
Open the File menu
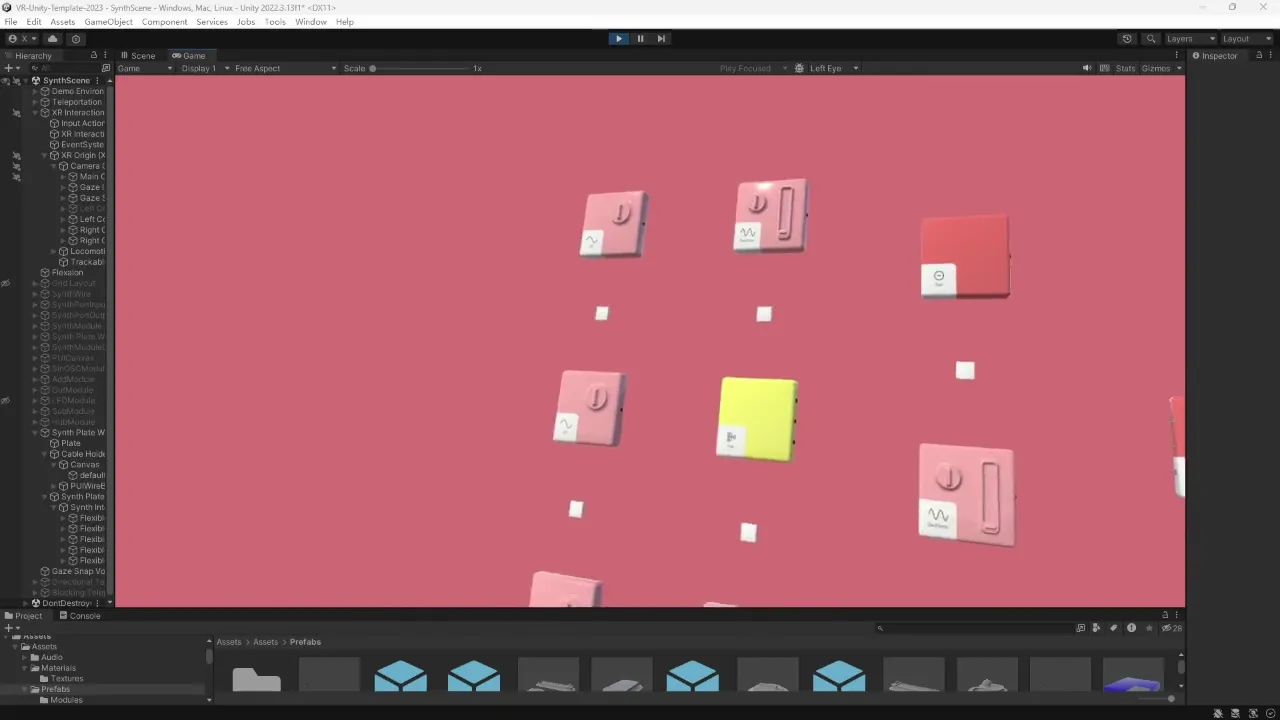point(11,22)
